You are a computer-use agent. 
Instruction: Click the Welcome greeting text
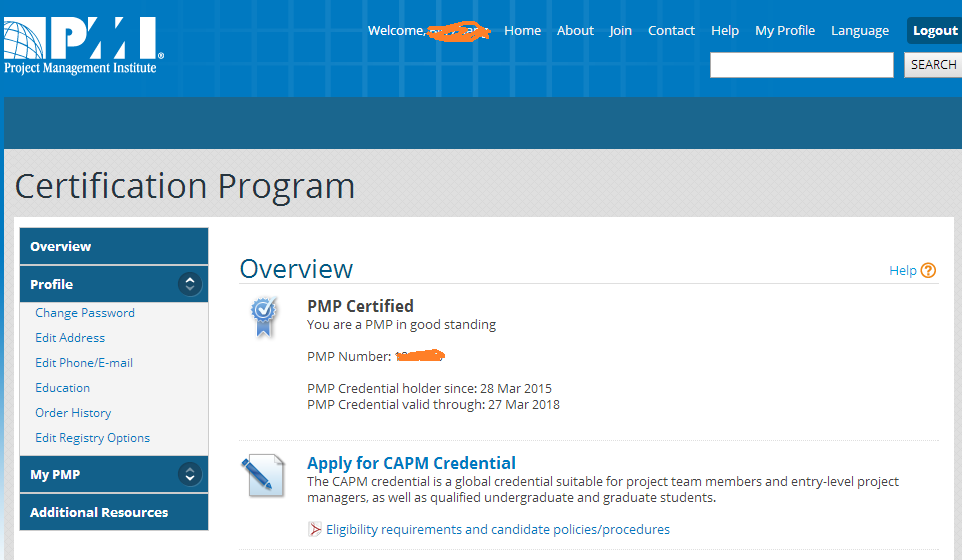point(396,31)
